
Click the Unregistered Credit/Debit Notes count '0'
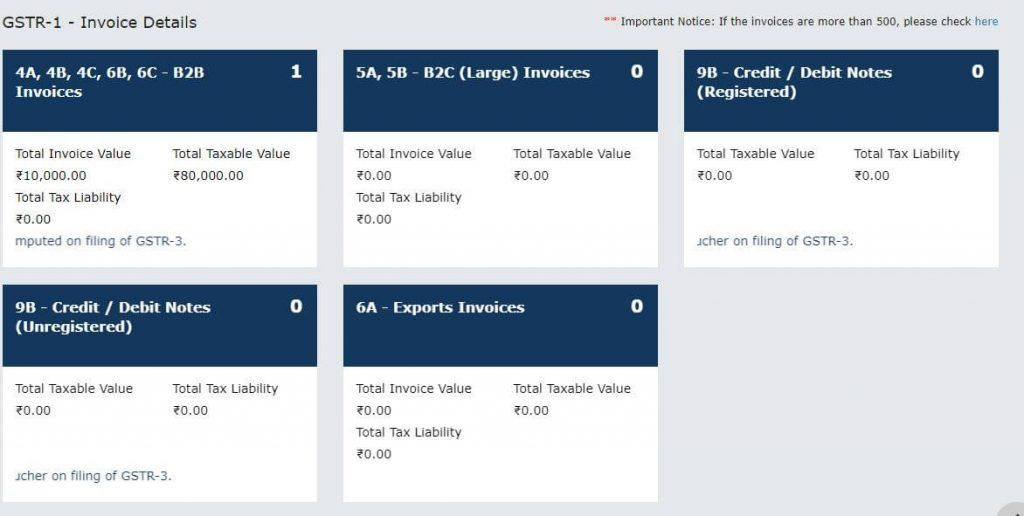point(296,307)
